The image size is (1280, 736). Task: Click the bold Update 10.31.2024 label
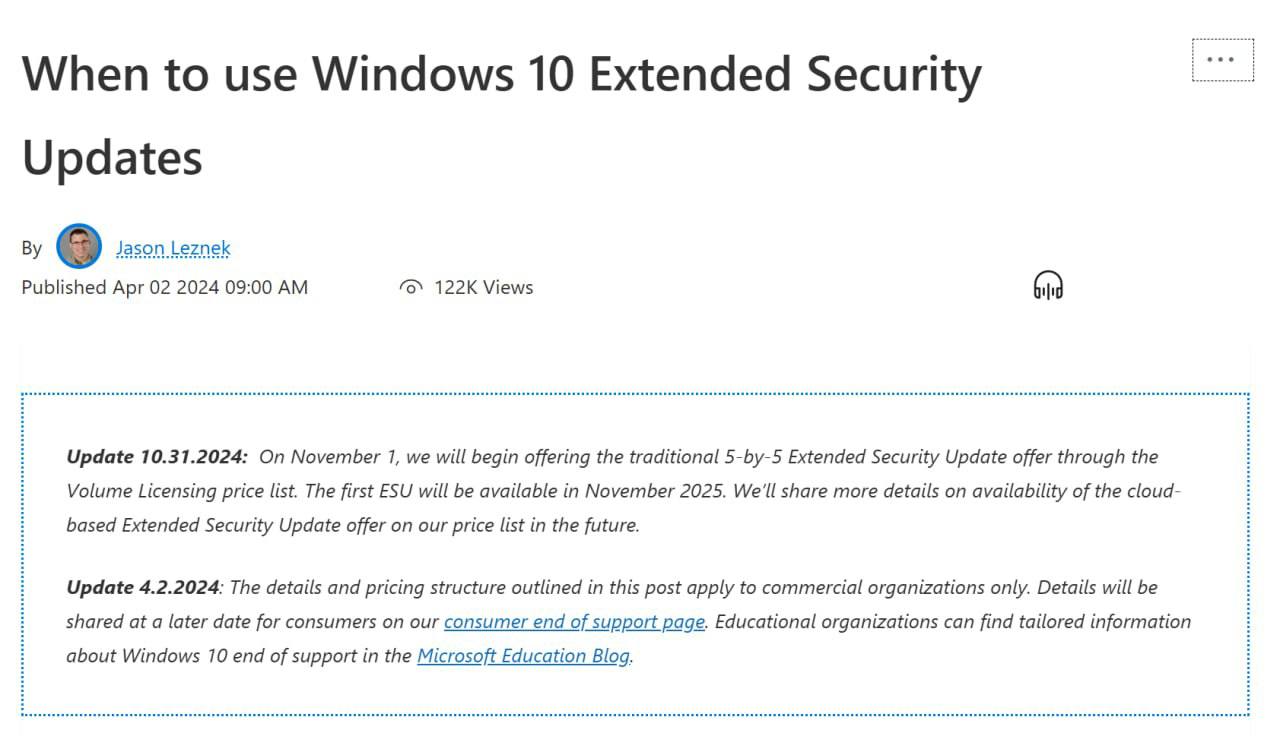click(x=156, y=457)
